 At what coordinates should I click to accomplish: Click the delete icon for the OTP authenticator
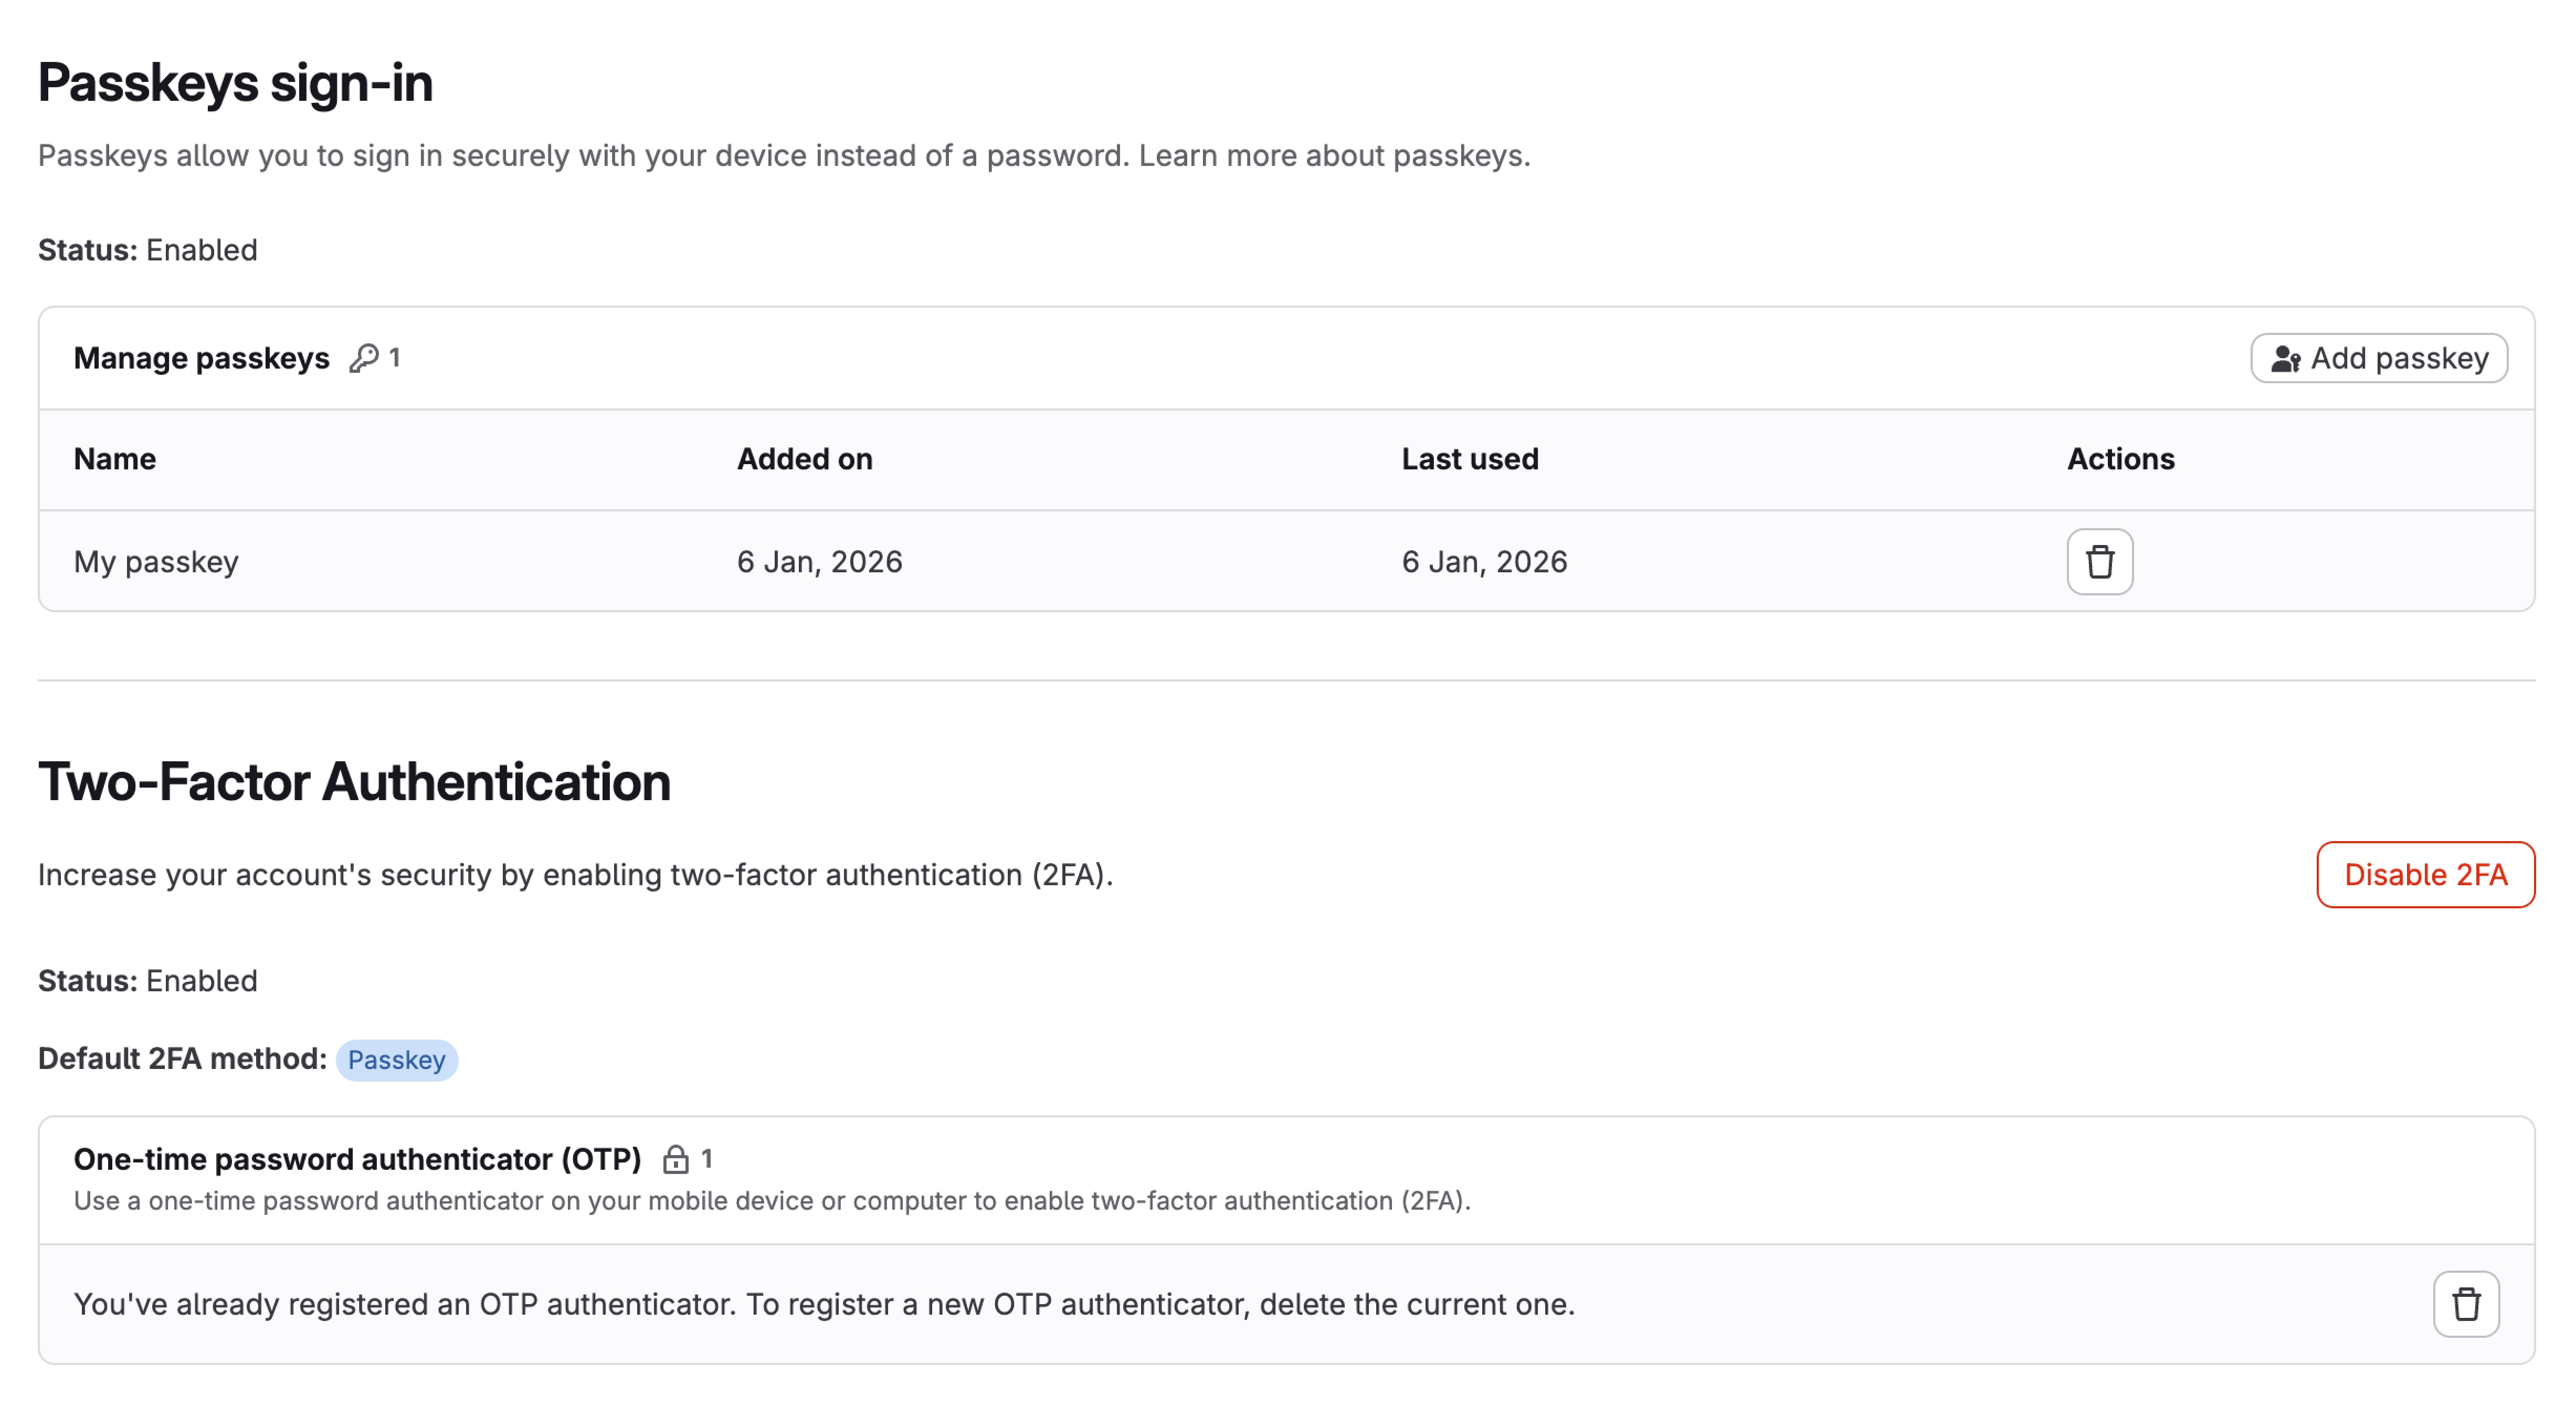(2466, 1304)
